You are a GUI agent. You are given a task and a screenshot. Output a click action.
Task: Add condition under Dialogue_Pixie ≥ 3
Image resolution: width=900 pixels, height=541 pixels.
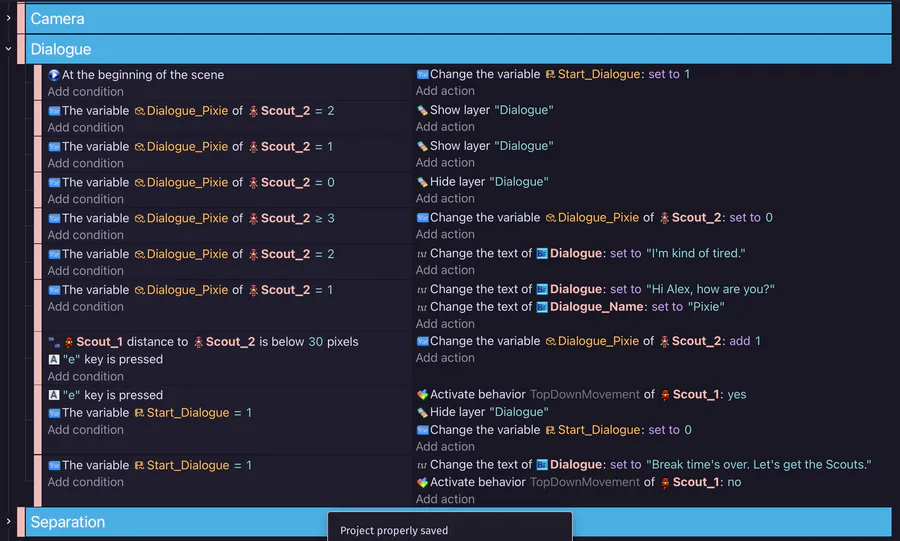pos(86,235)
